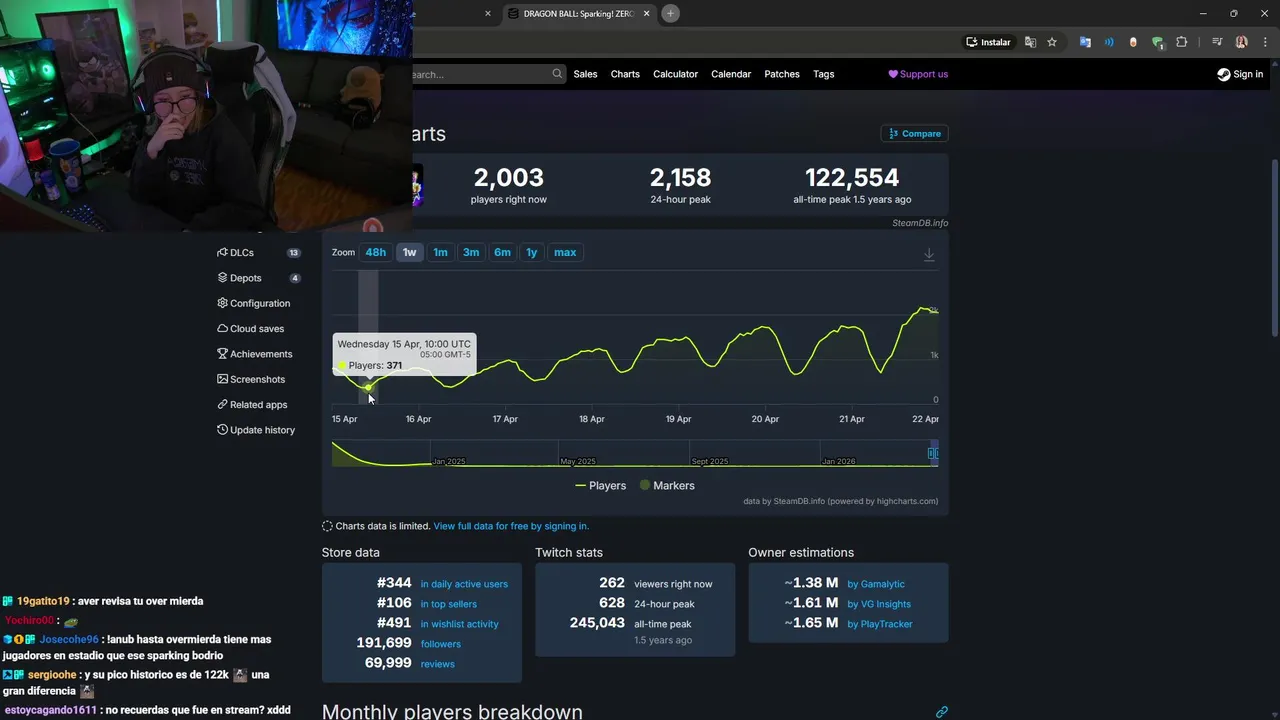Image resolution: width=1280 pixels, height=720 pixels.
Task: Click the green extension icon with badge
Action: pyautogui.click(x=1158, y=42)
